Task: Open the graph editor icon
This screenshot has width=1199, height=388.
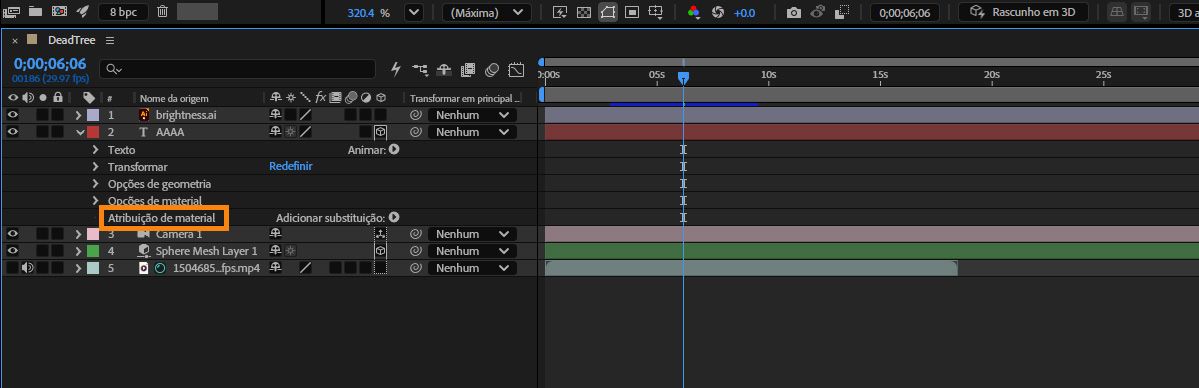Action: tap(516, 70)
